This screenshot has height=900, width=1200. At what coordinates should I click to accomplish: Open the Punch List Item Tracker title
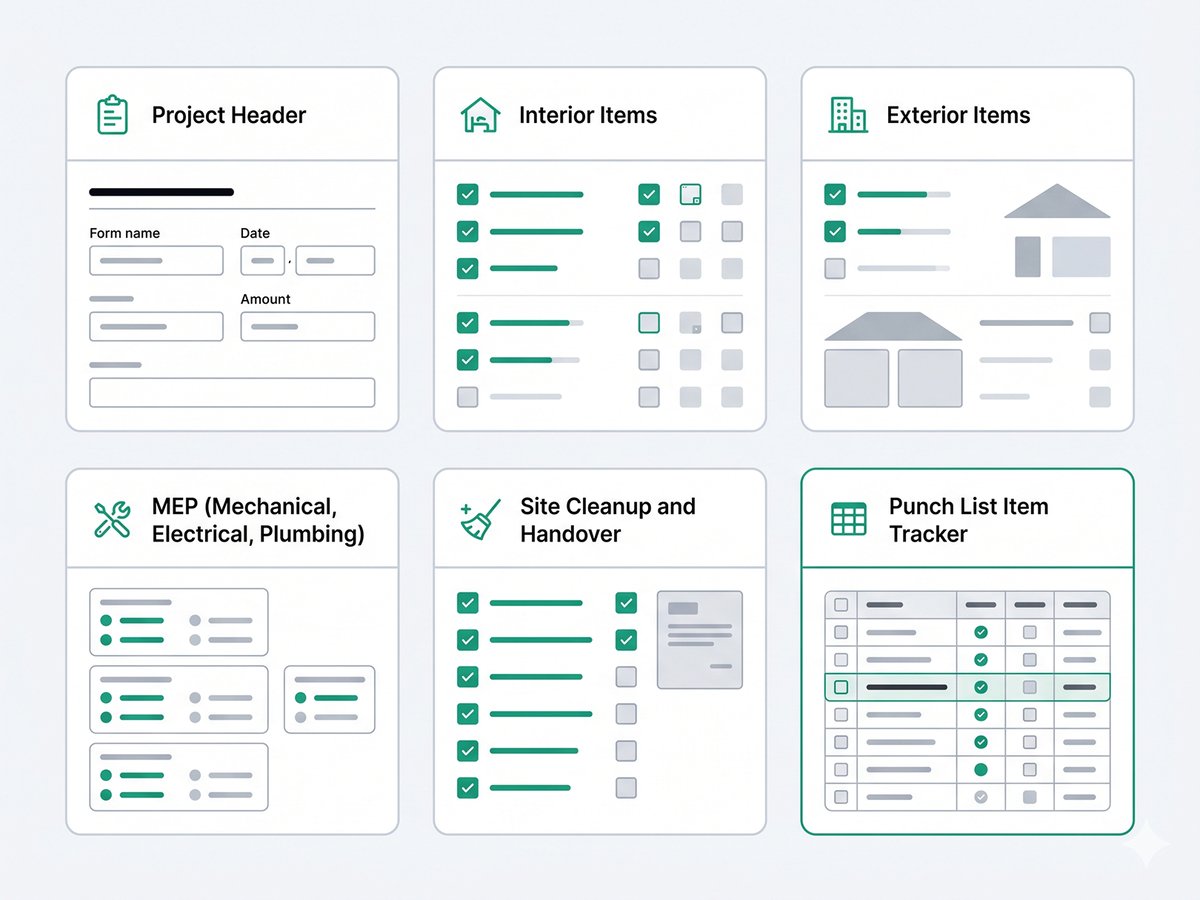pos(968,520)
